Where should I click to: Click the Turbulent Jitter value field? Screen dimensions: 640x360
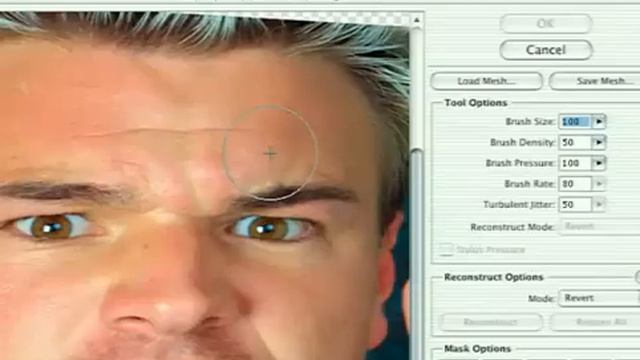click(x=575, y=204)
